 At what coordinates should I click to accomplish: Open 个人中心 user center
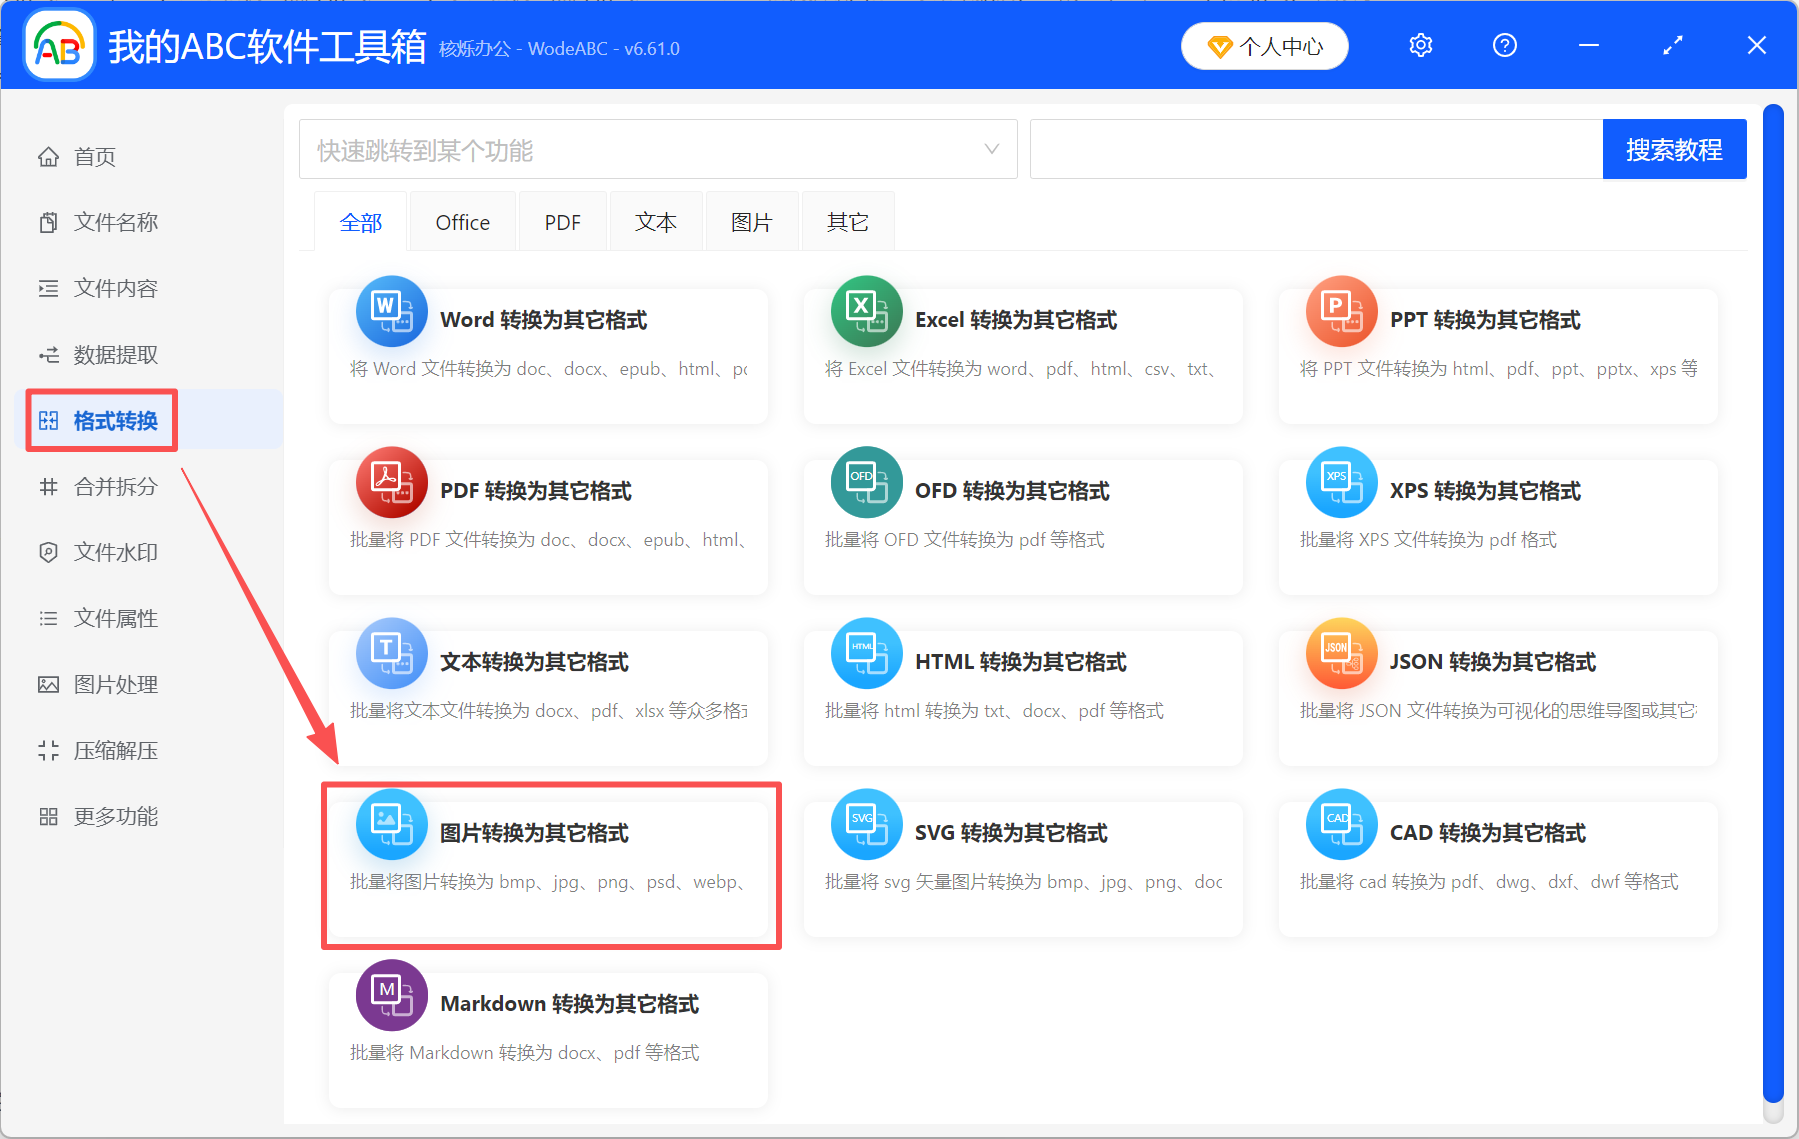point(1264,46)
